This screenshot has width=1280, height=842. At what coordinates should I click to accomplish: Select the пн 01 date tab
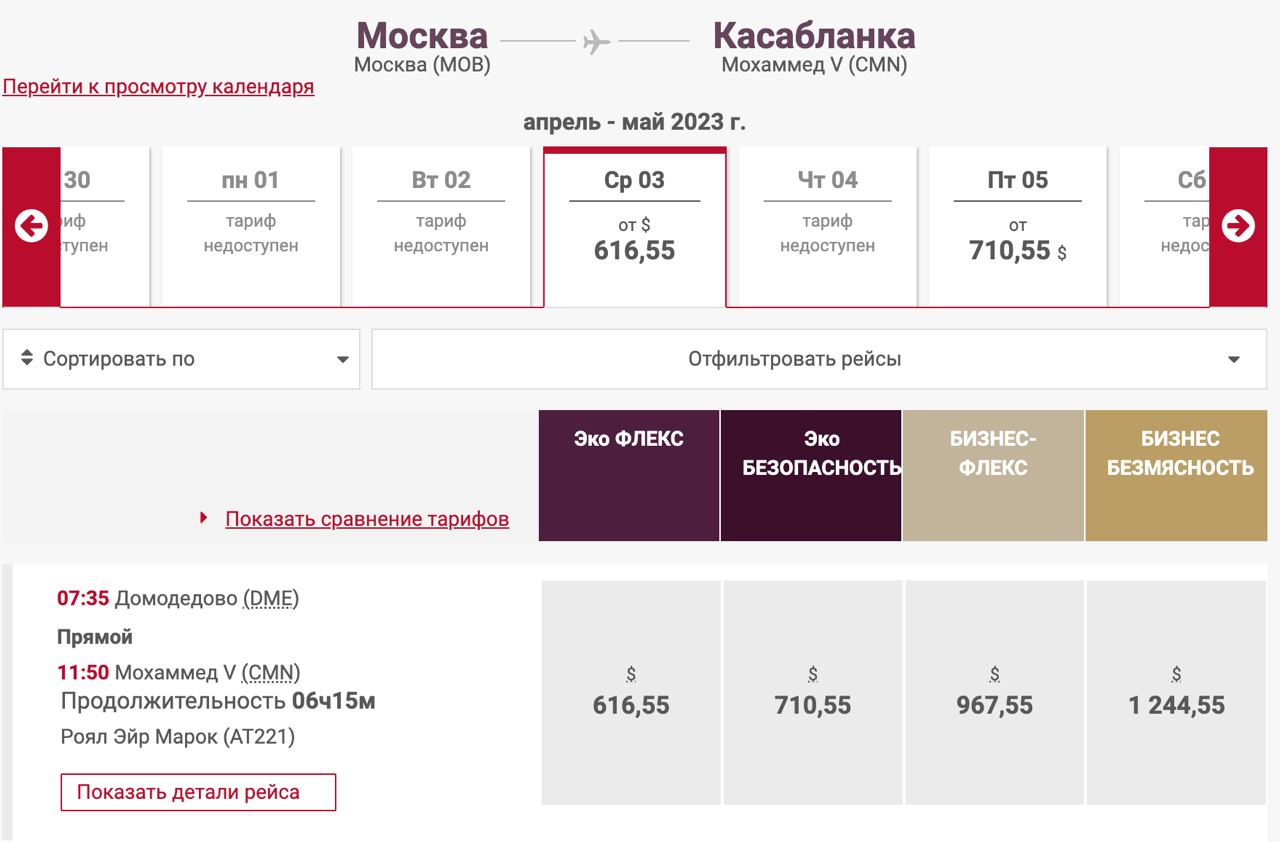pyautogui.click(x=251, y=227)
